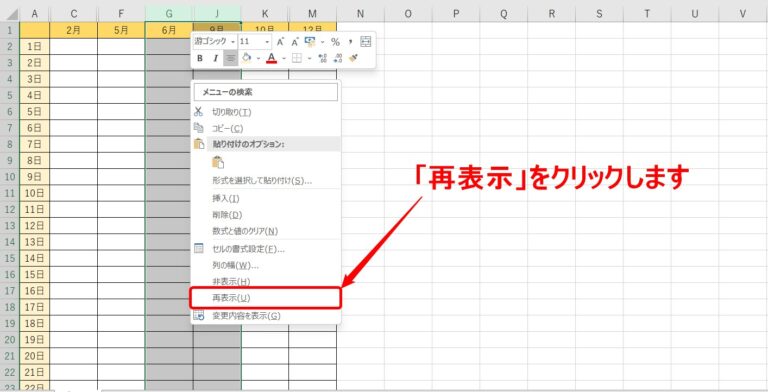Expand font color dropdown arrow

coord(284,58)
